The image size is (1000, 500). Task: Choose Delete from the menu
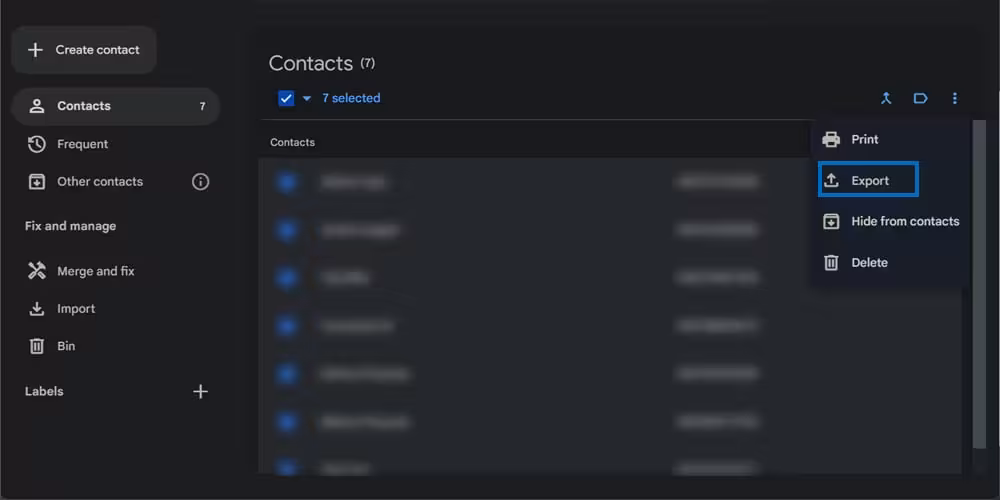click(868, 263)
